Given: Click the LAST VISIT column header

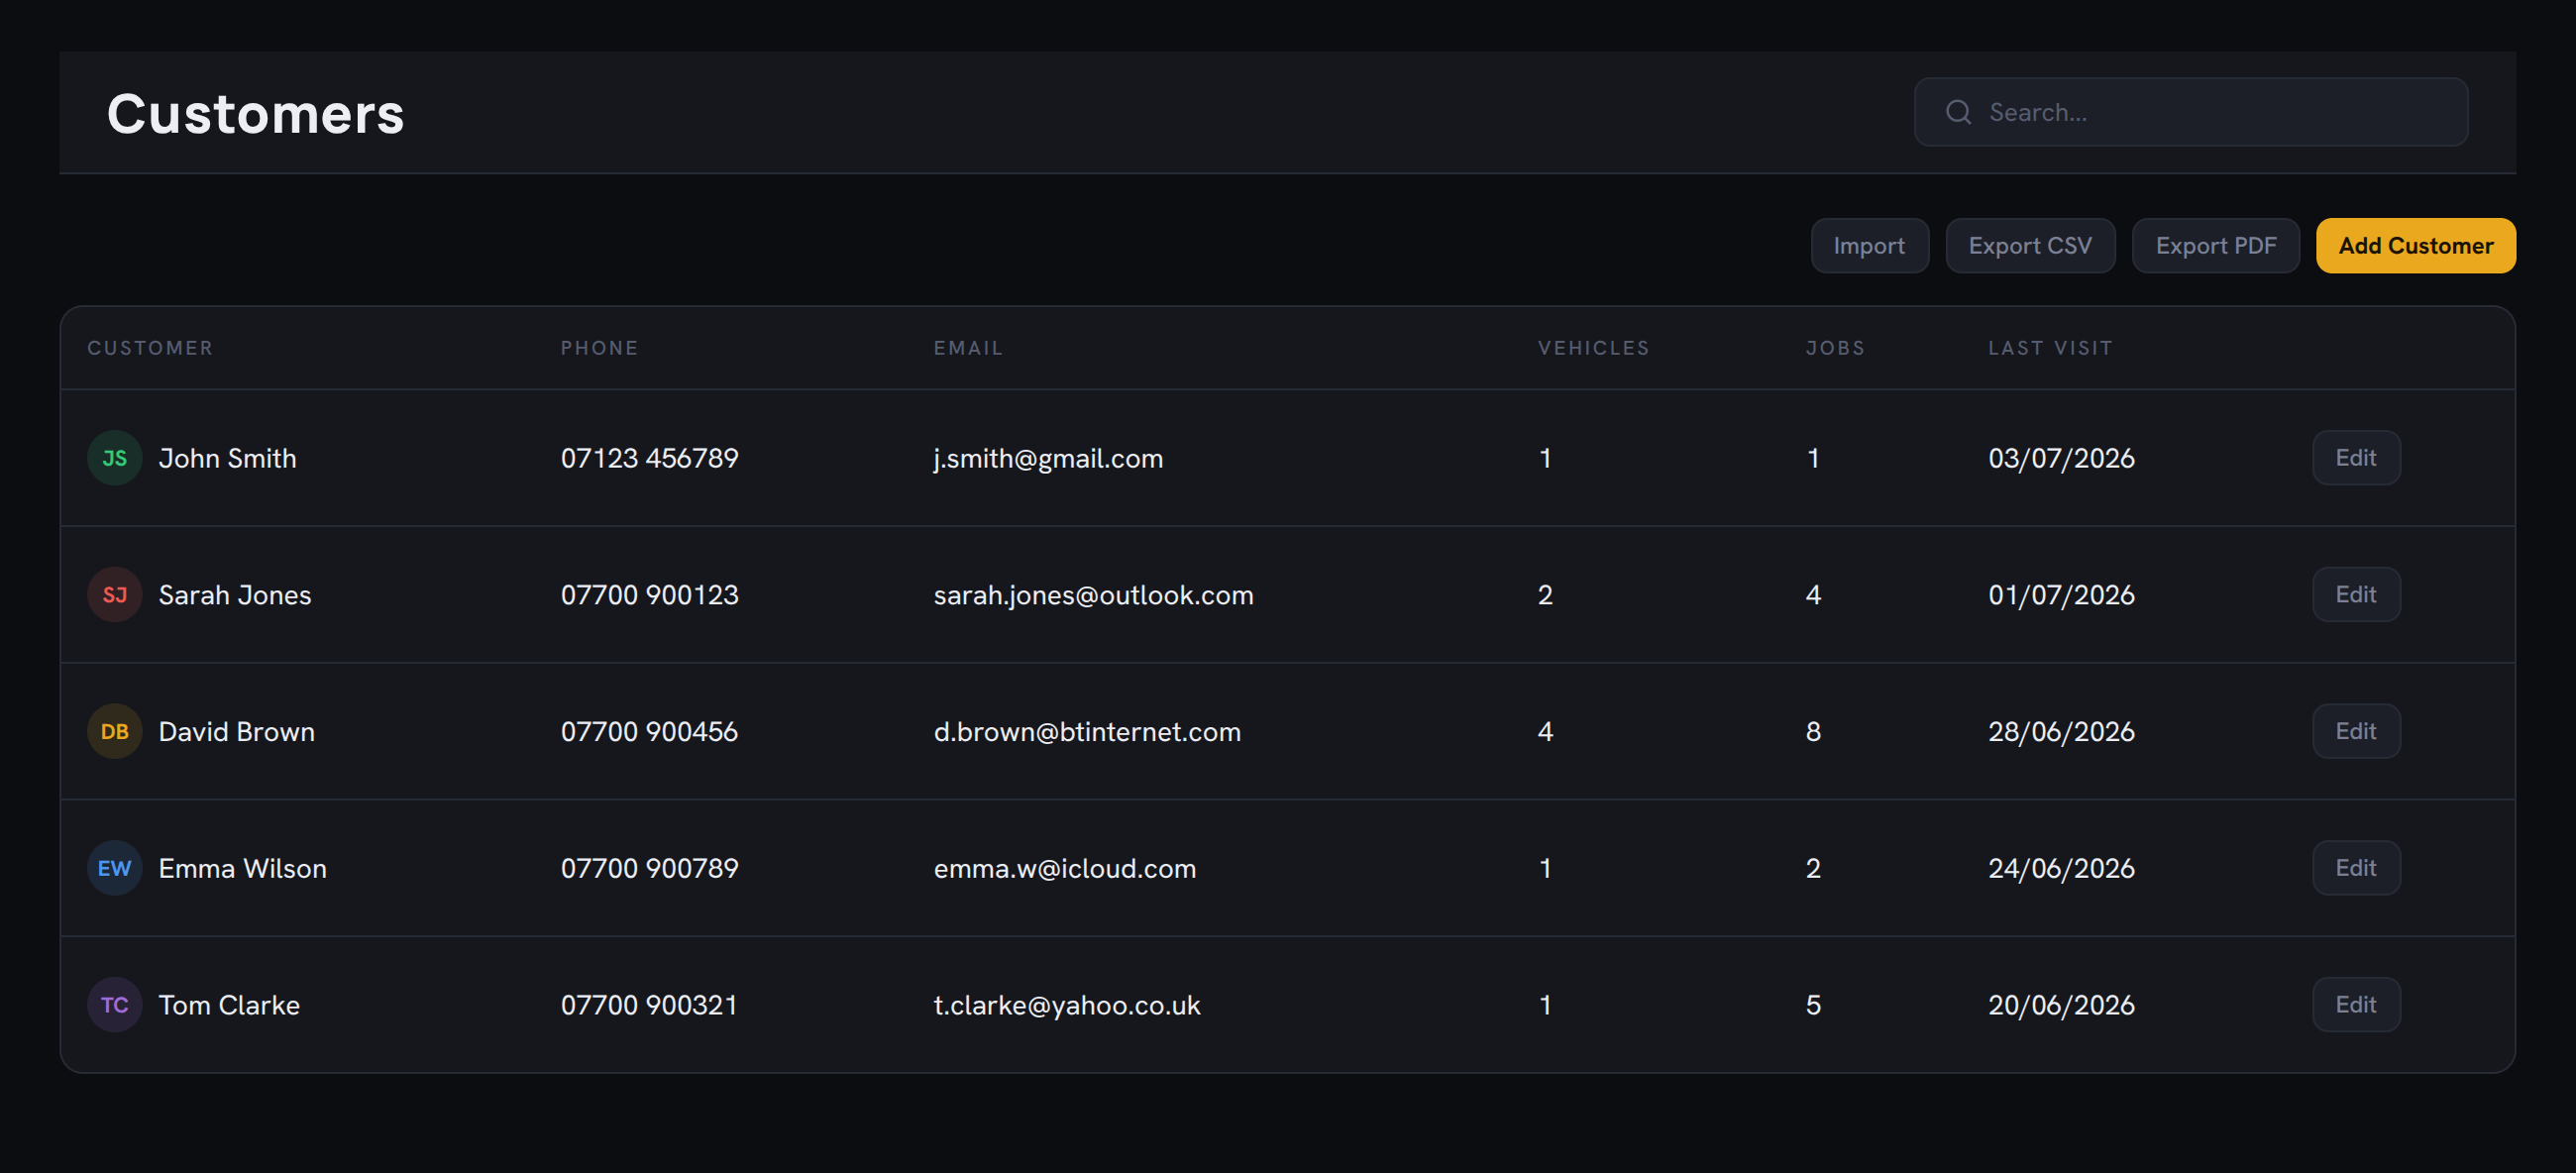Looking at the screenshot, I should tap(2050, 348).
